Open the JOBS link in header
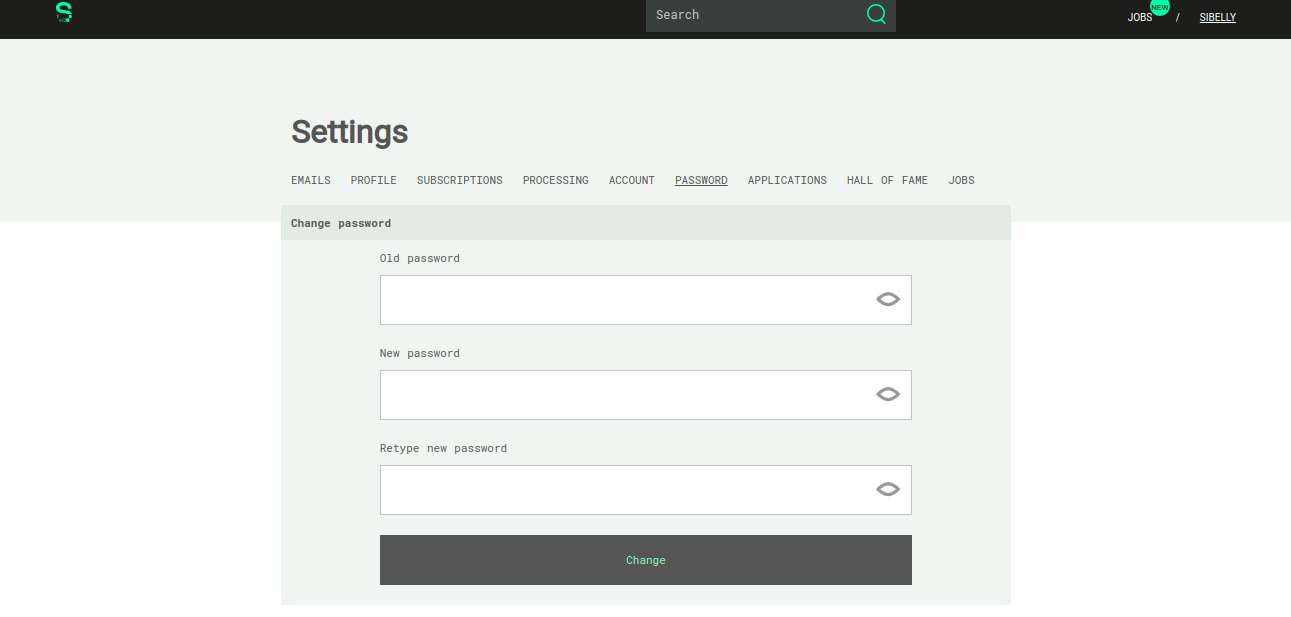The image size is (1291, 617). coord(1140,17)
